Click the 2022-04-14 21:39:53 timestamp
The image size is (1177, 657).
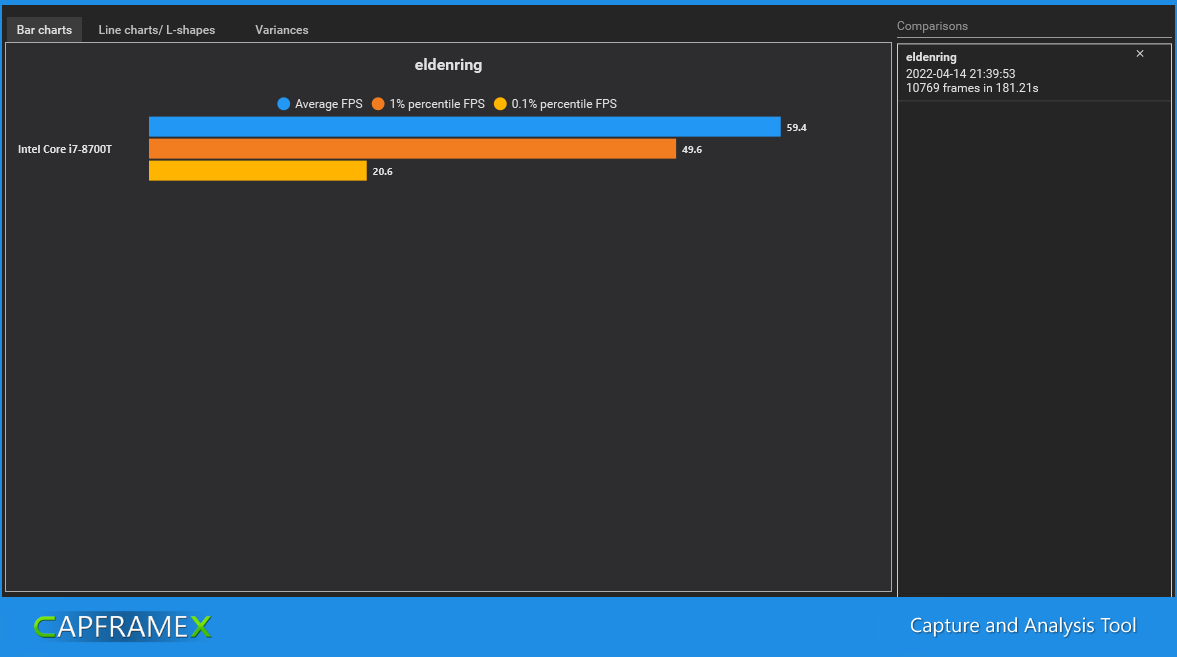(x=960, y=74)
